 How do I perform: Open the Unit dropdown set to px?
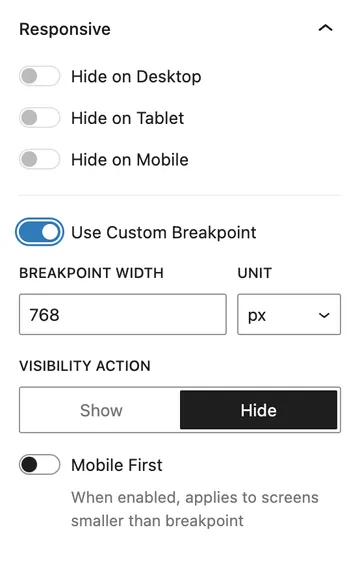click(289, 315)
